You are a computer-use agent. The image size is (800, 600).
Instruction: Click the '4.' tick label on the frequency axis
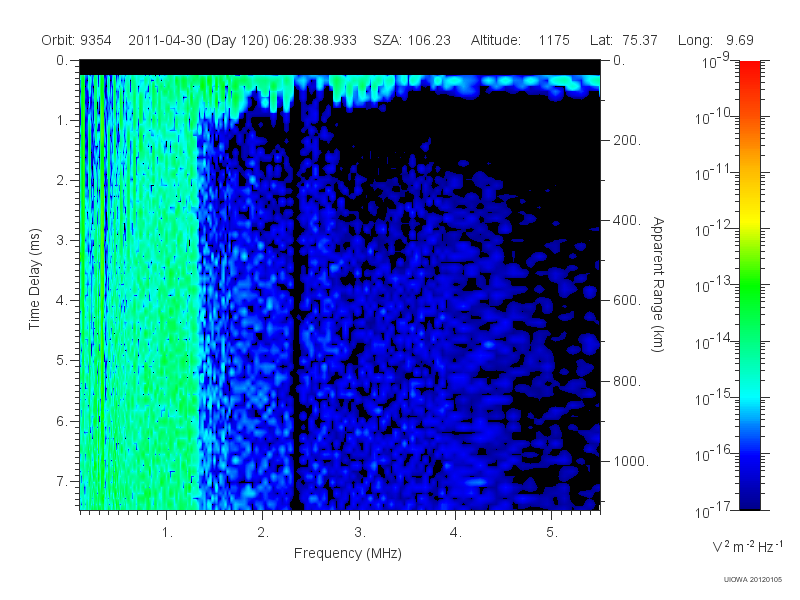456,533
